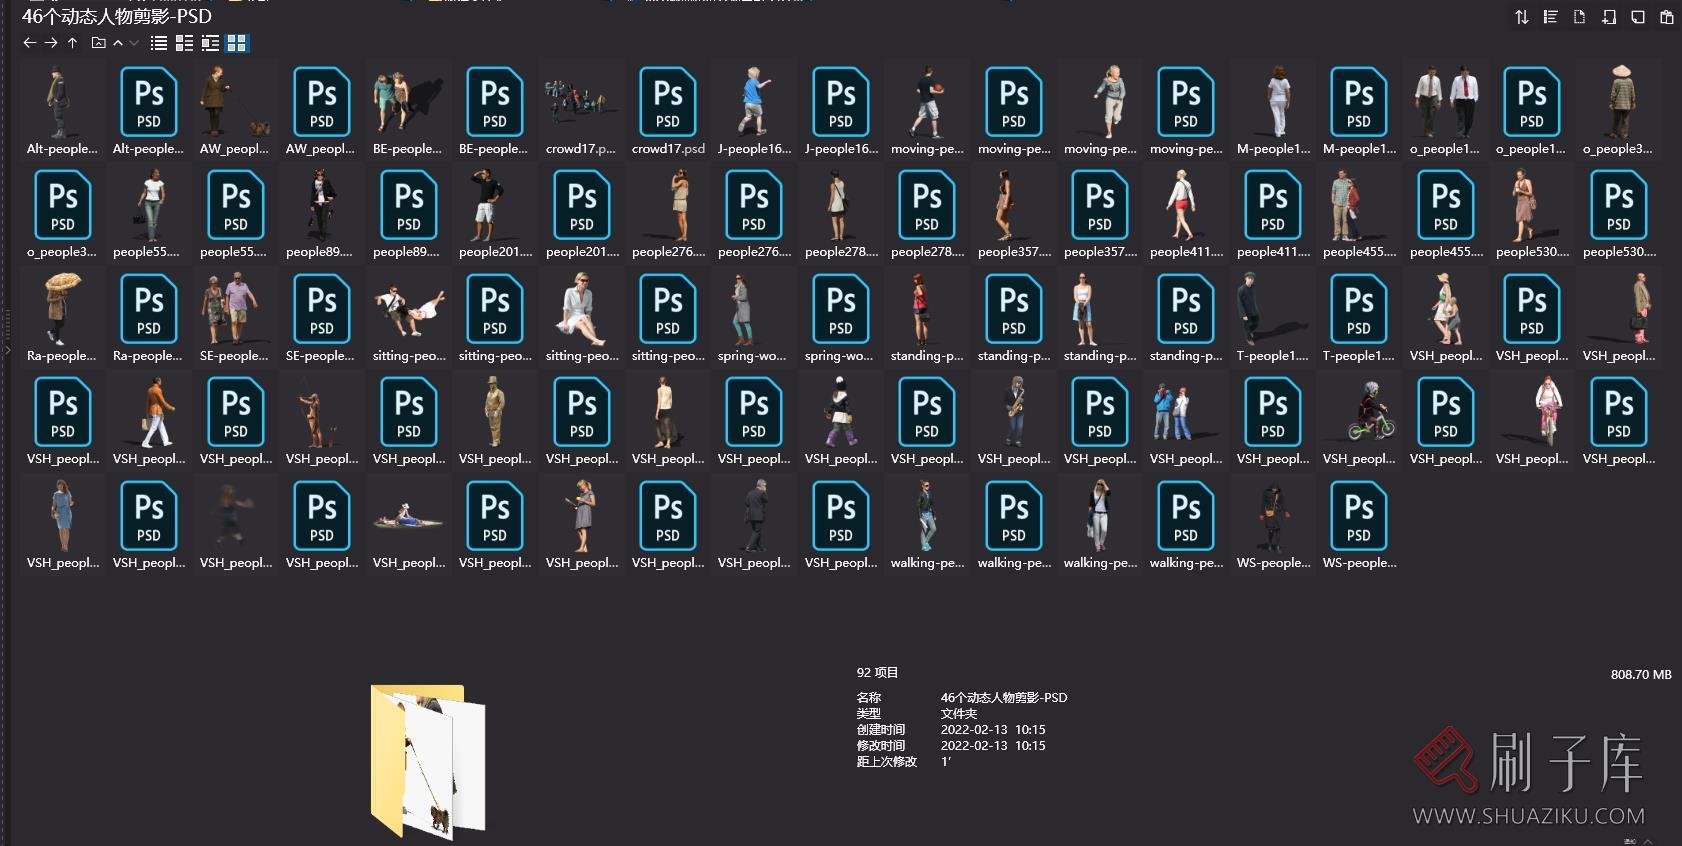The image size is (1682, 846).
Task: Select the o_people1 two businessmen thumbnail
Action: click(x=1446, y=102)
